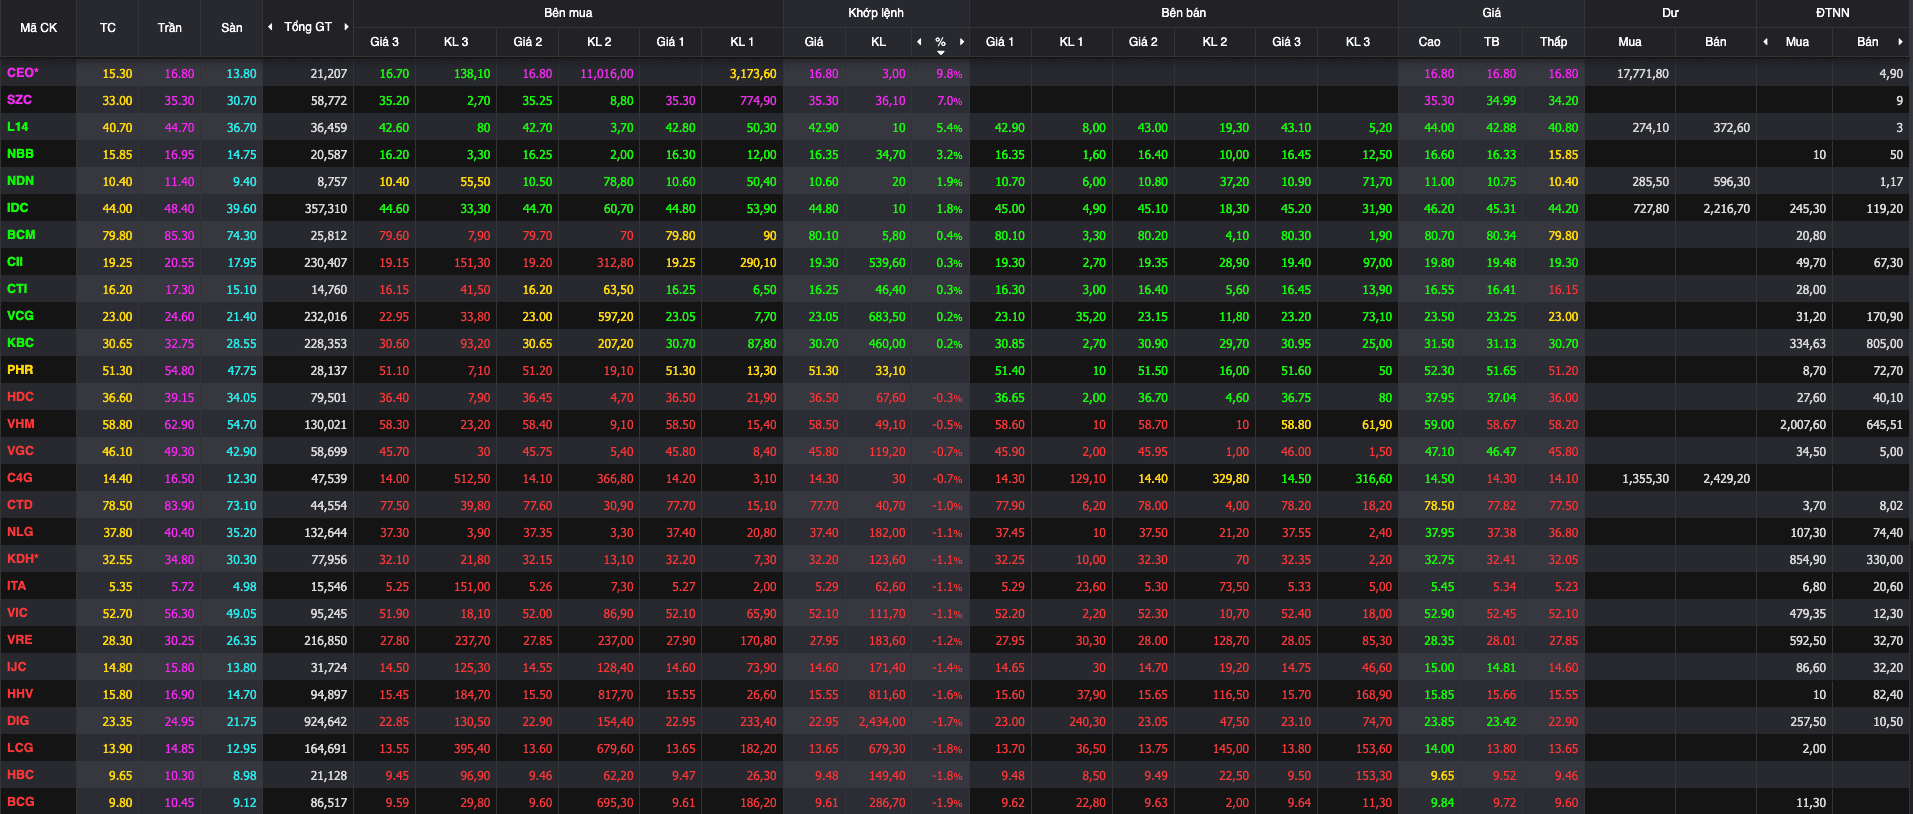1913x814 pixels.
Task: Open stock symbol CII
Action: click(14, 262)
